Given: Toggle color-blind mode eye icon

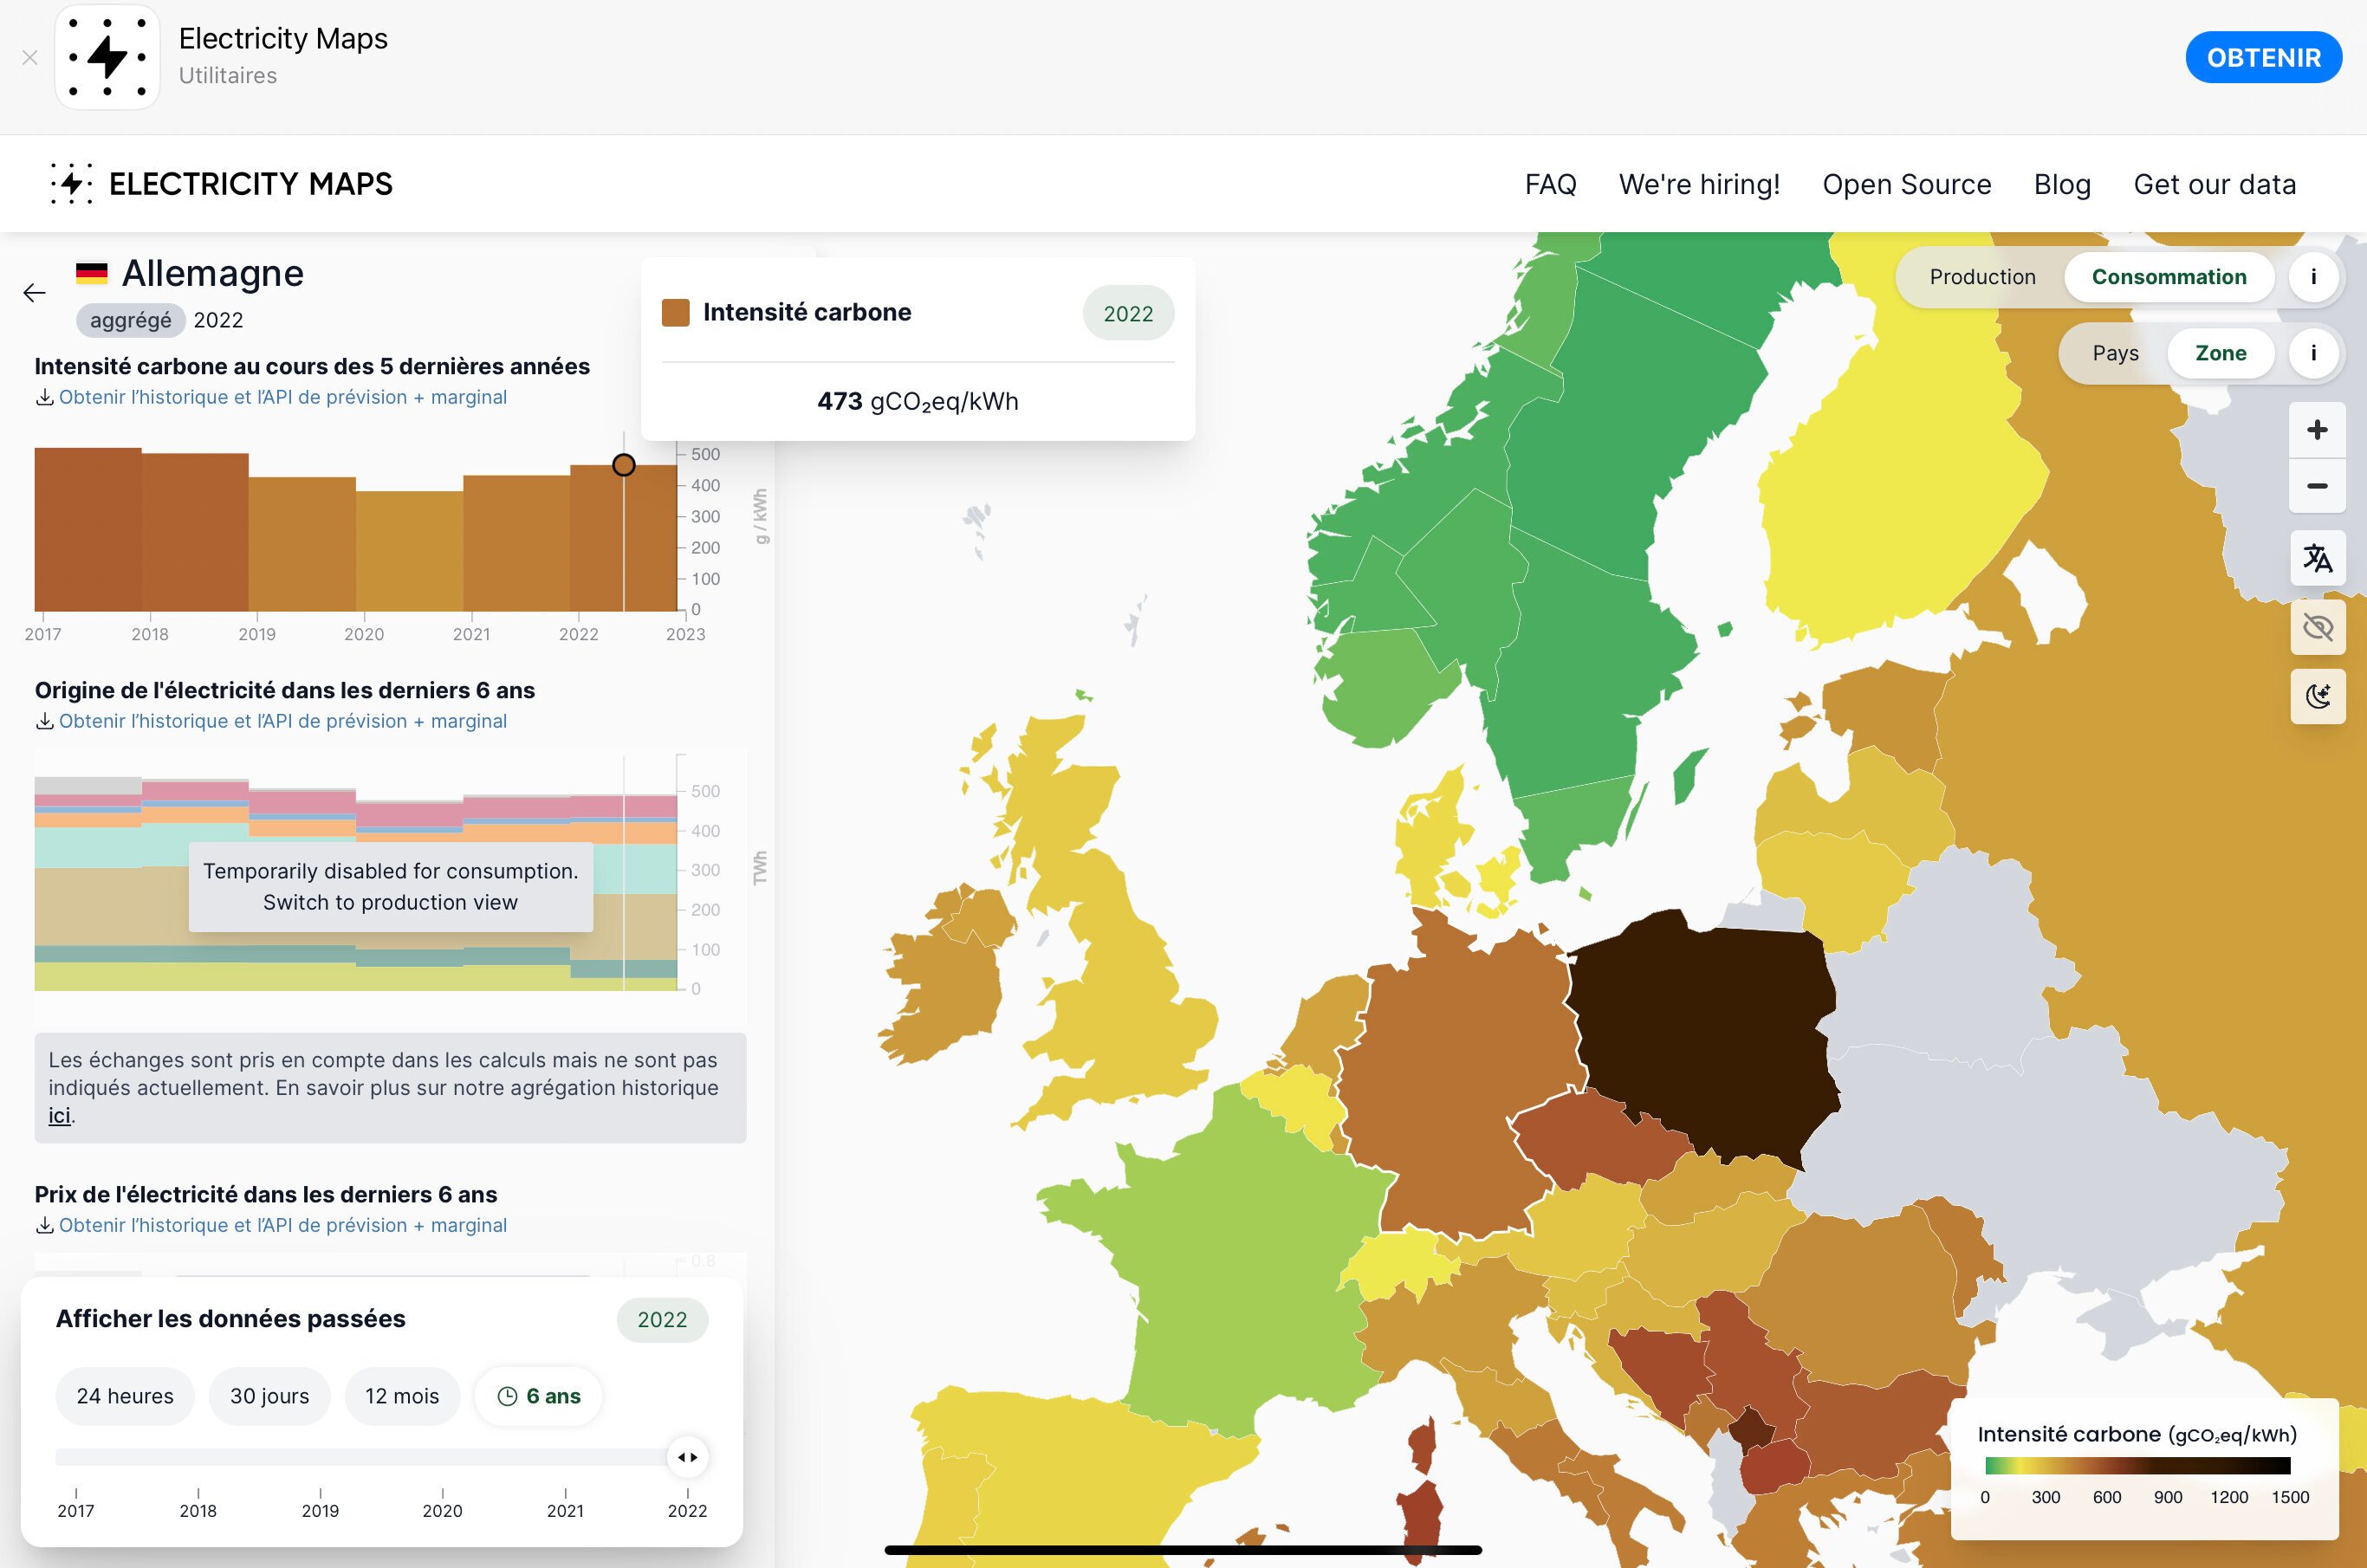Looking at the screenshot, I should point(2317,627).
